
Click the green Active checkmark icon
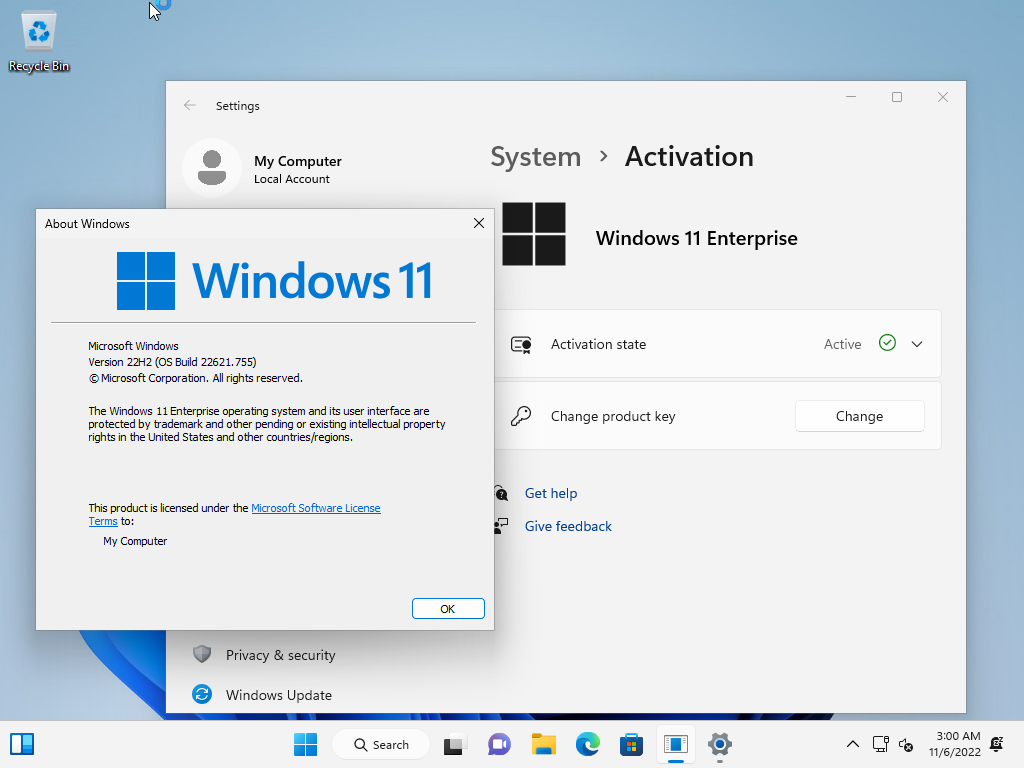point(887,343)
